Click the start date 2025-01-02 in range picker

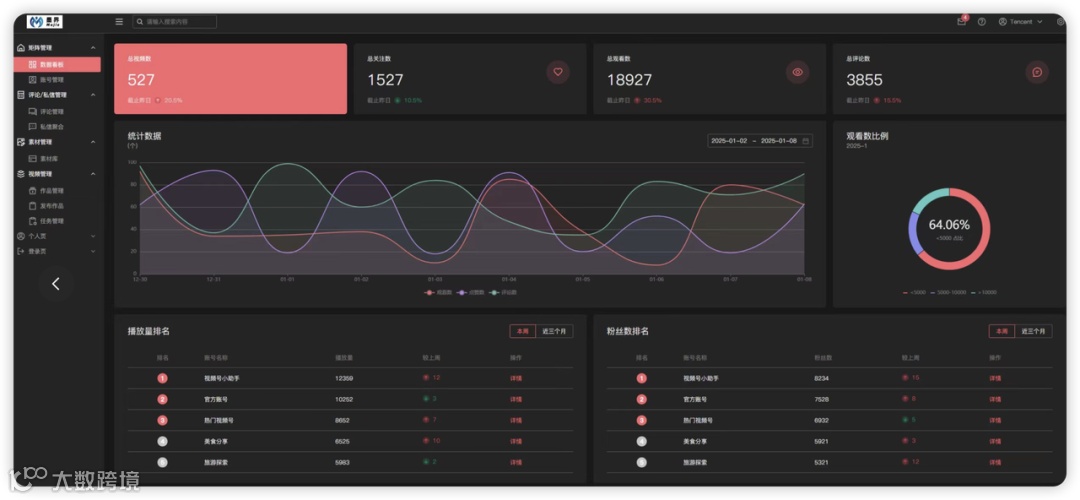point(729,140)
